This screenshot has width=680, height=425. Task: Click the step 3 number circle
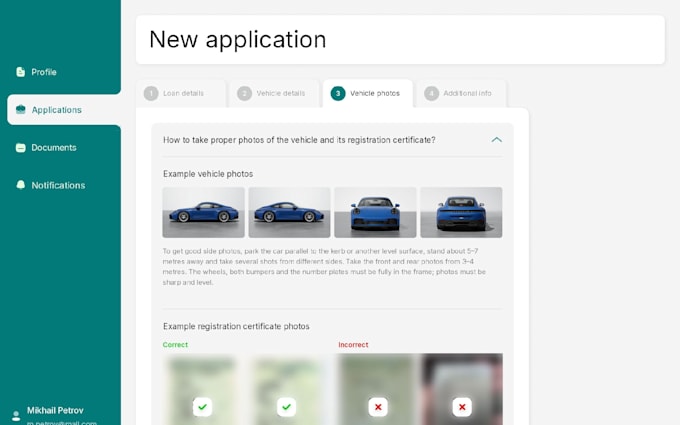(x=338, y=93)
